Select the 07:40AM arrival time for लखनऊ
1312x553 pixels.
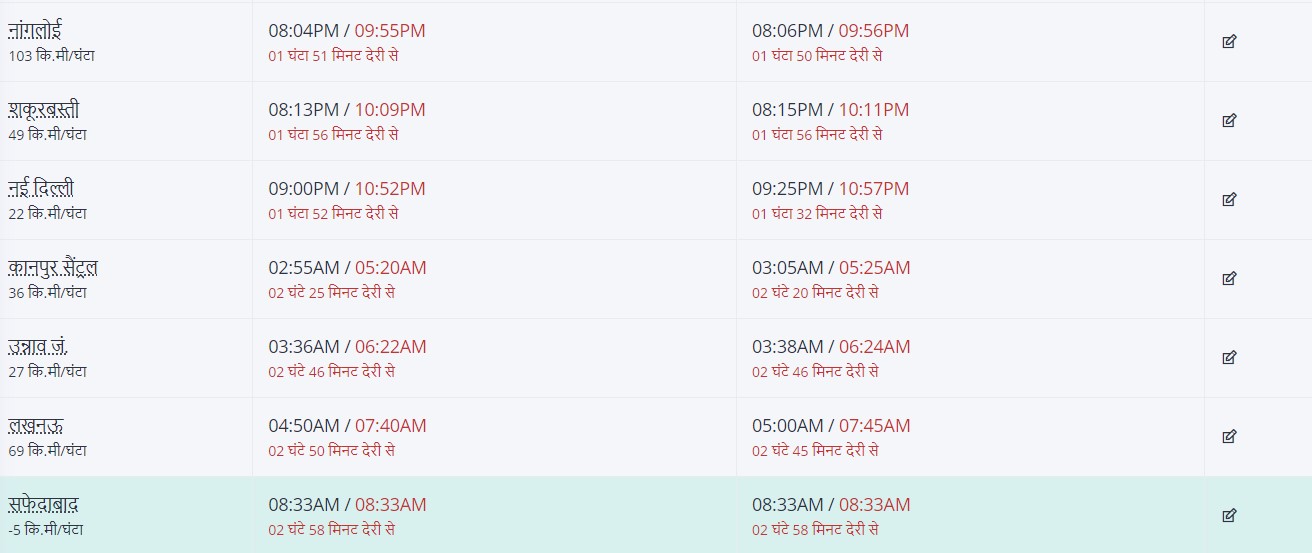tap(391, 426)
